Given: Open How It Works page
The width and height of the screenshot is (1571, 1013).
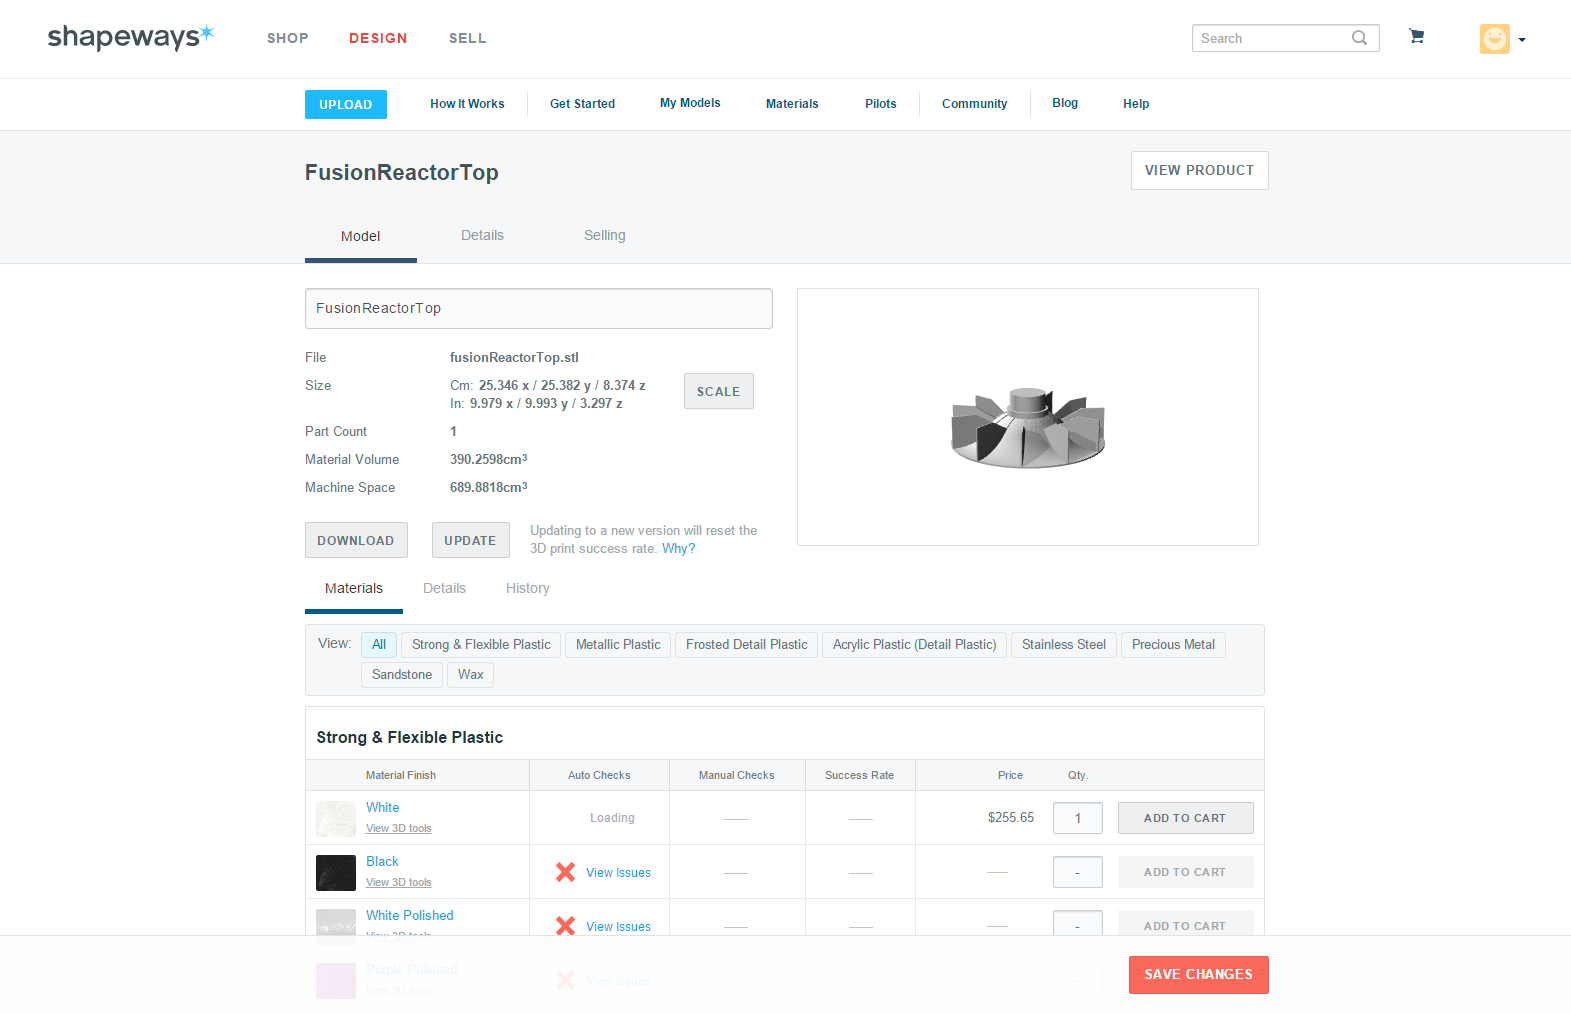Looking at the screenshot, I should pyautogui.click(x=467, y=104).
